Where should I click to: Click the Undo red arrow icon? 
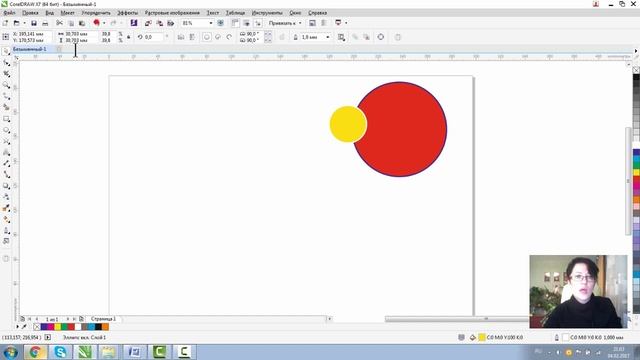click(96, 23)
